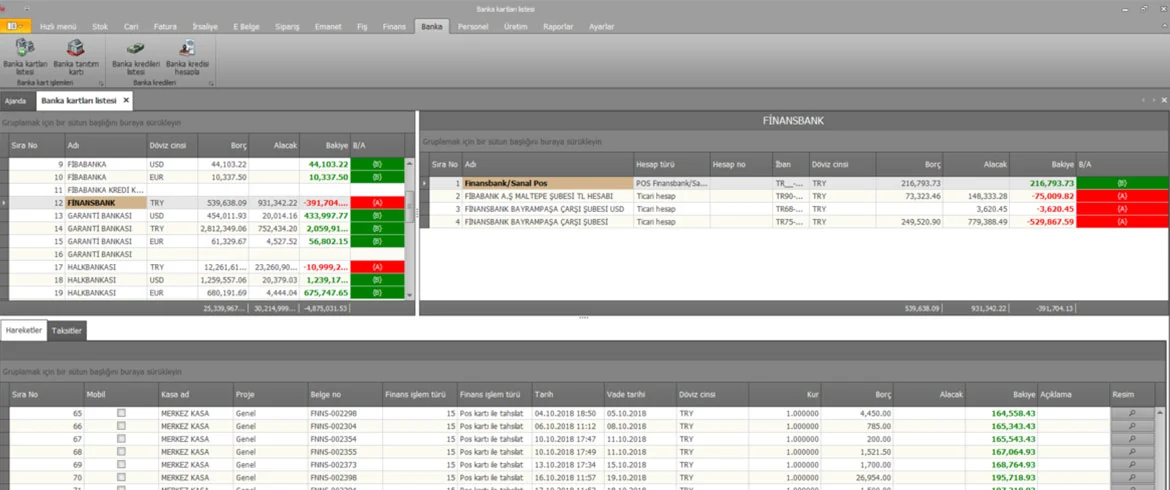This screenshot has width=1170, height=490.
Task: Select the Ajanda document tab
Action: coord(16,101)
